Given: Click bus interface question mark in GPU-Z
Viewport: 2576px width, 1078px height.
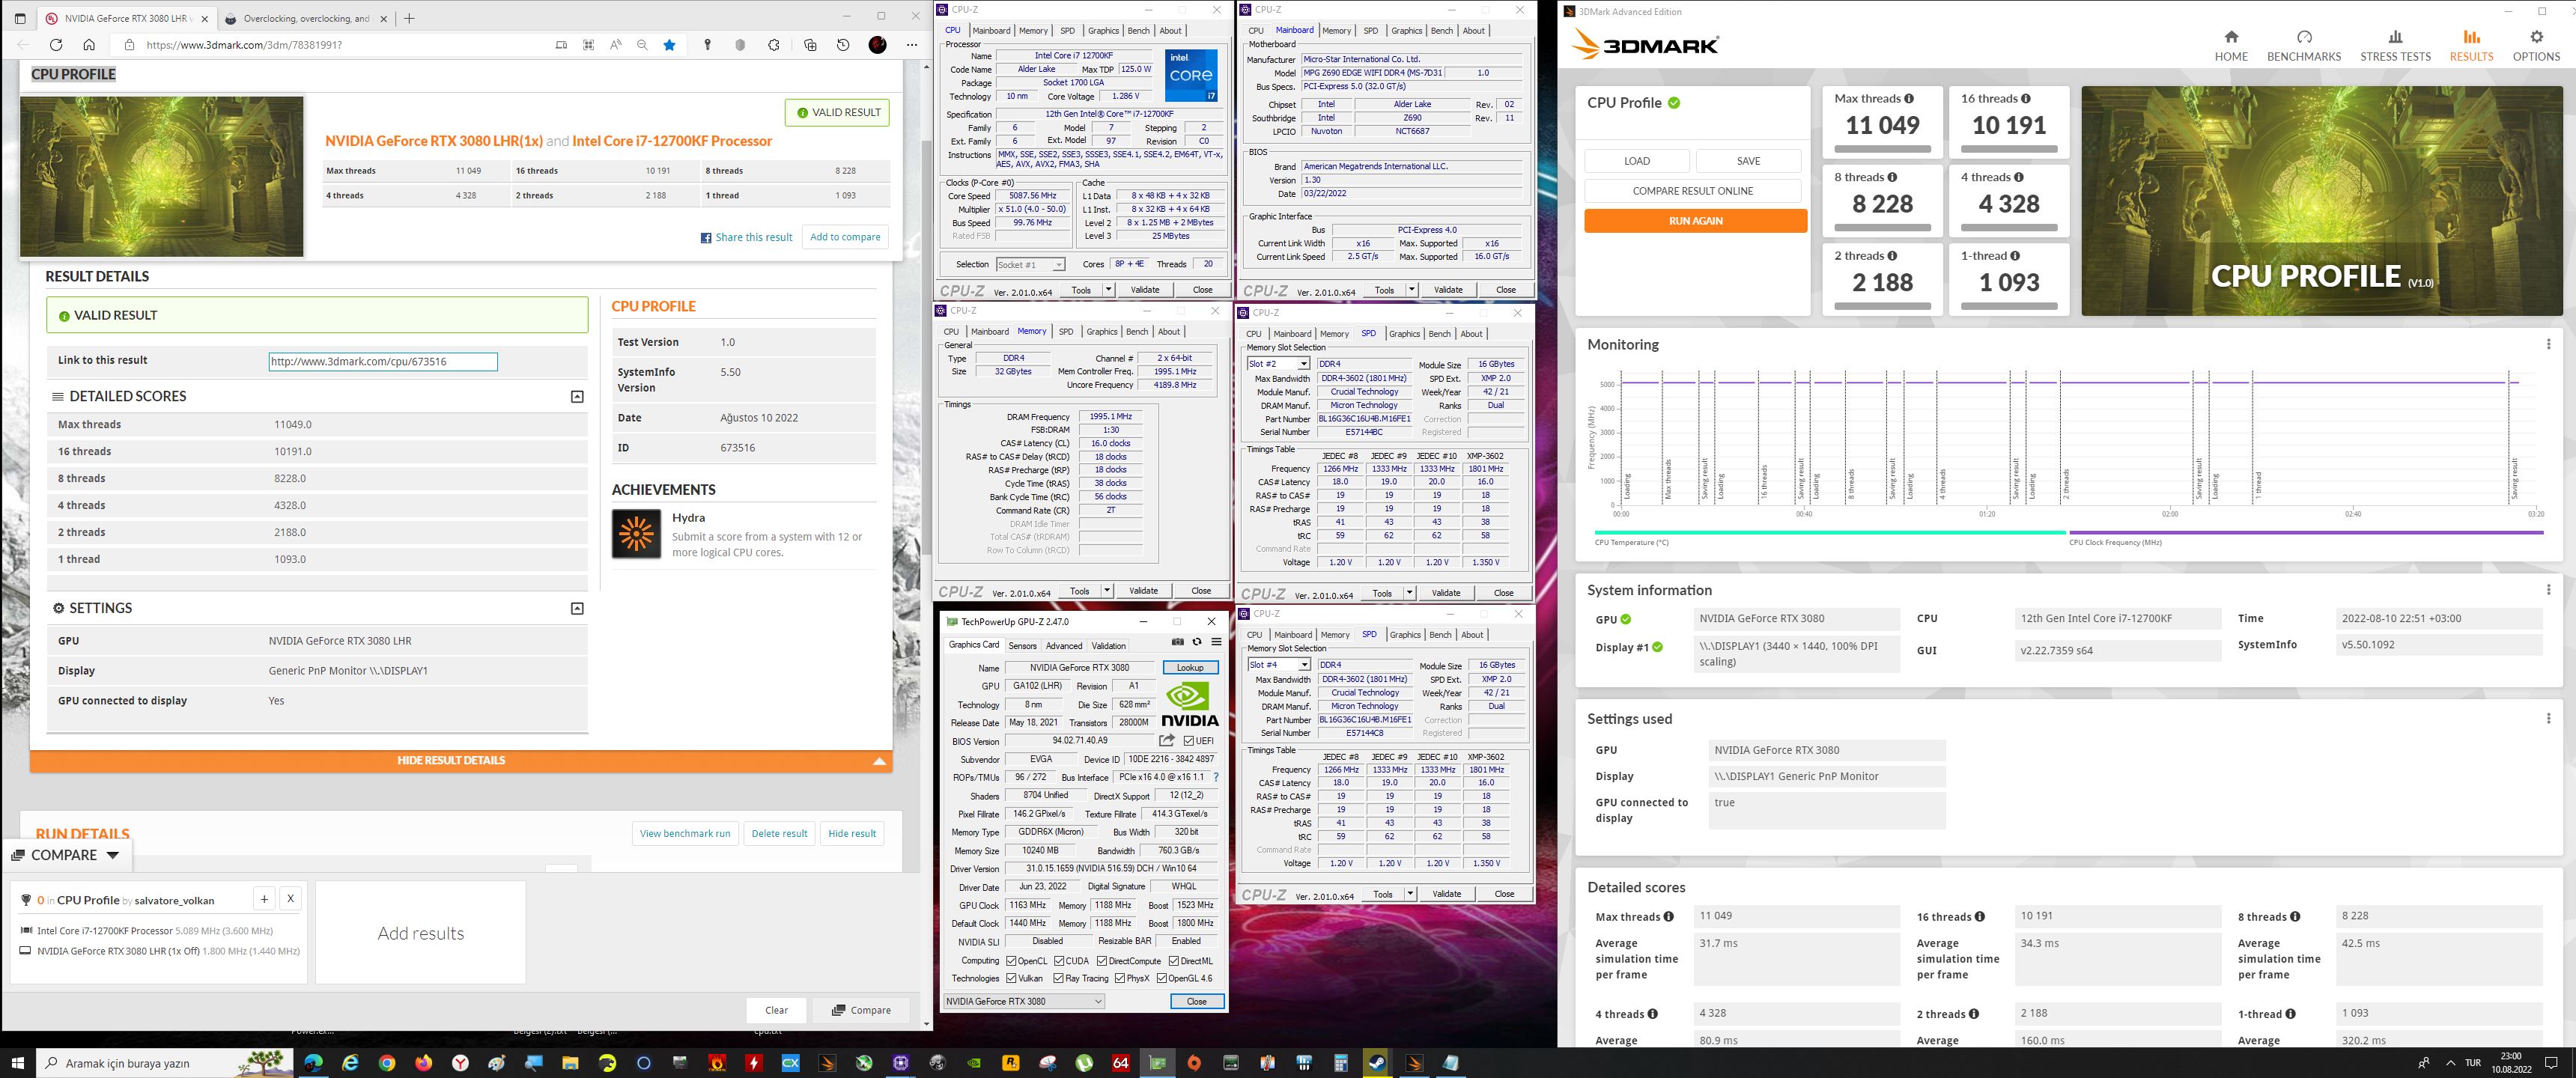Looking at the screenshot, I should (x=1216, y=777).
